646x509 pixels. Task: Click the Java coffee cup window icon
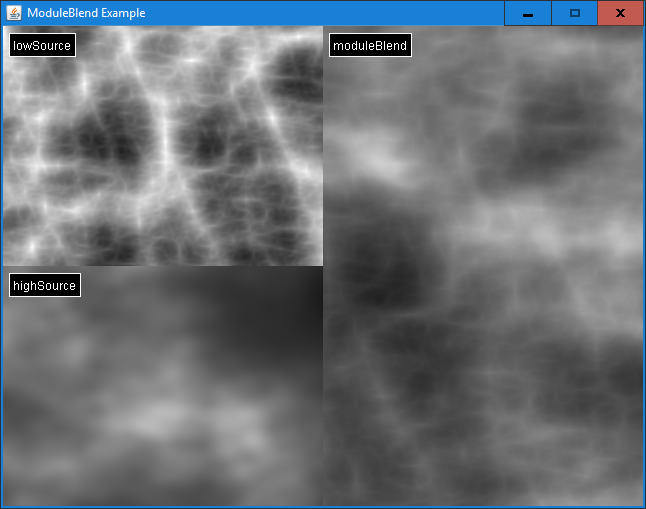(14, 13)
